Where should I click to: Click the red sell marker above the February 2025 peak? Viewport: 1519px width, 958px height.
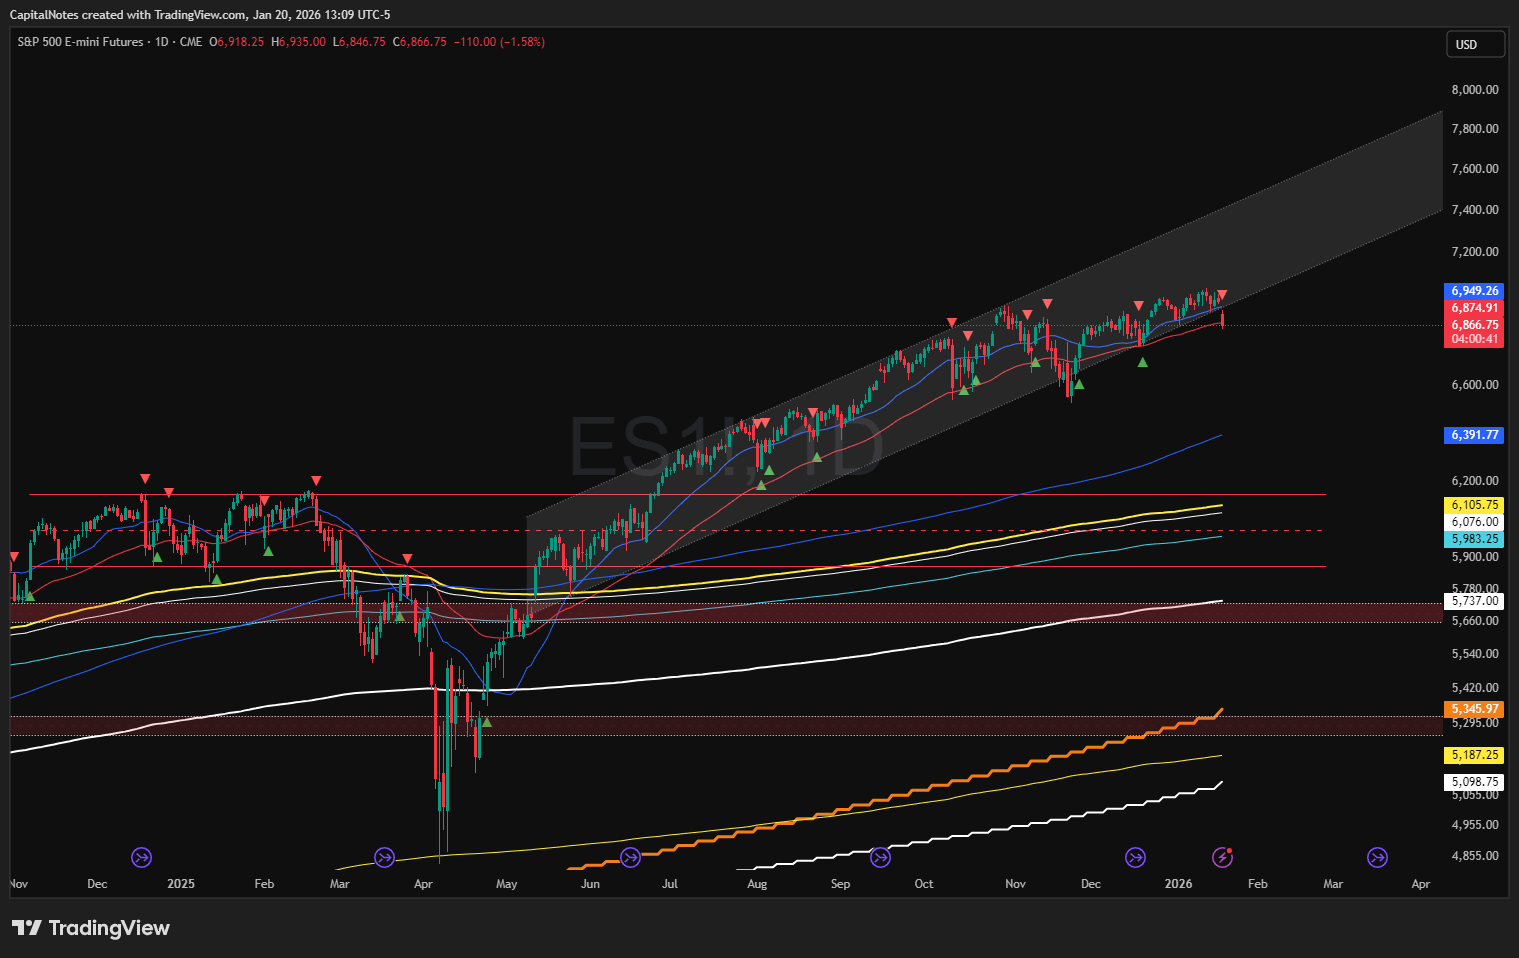(x=316, y=480)
